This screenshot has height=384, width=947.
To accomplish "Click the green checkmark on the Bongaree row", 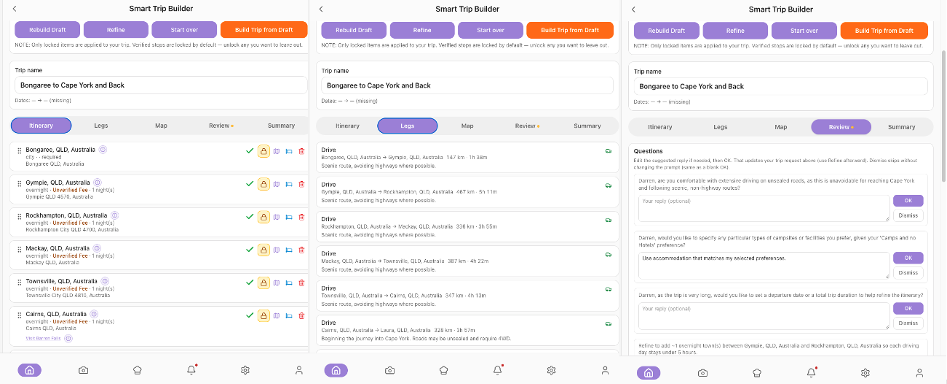I will [x=249, y=151].
